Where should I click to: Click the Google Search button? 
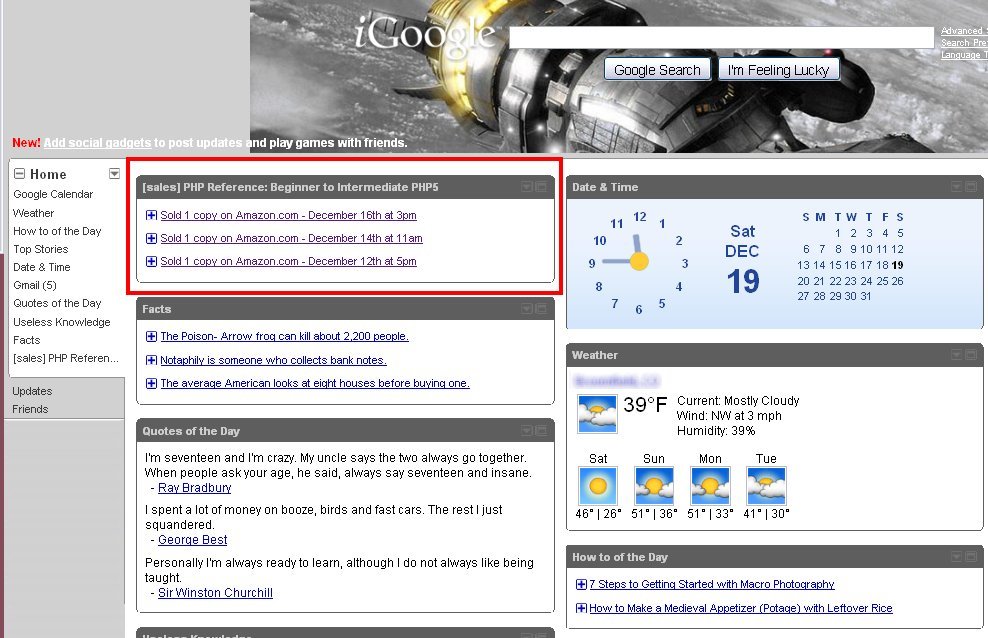tap(657, 70)
